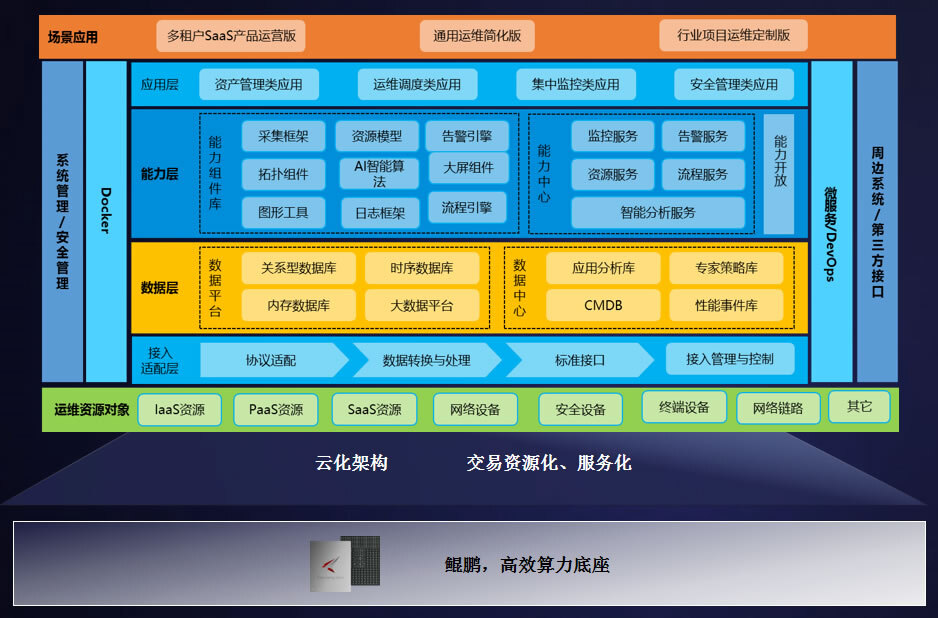Click the 数据平台 vertical label
The height and width of the screenshot is (618, 938).
215,288
